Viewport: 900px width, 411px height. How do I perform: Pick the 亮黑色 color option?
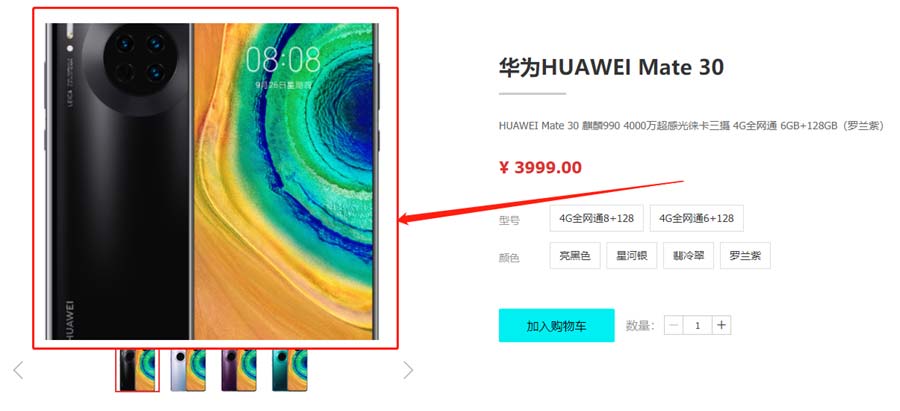pos(575,255)
